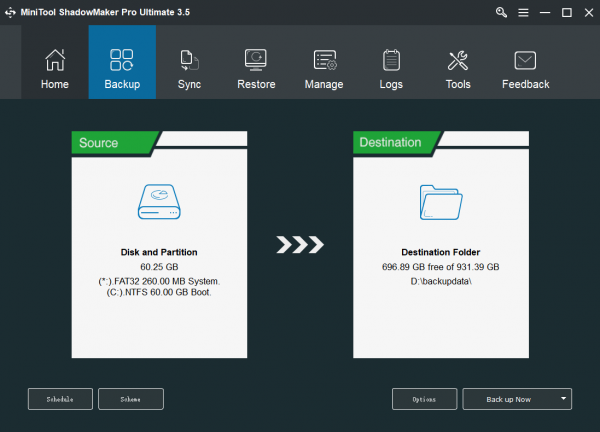Start backup with Back up Now
The width and height of the screenshot is (600, 432).
pos(509,399)
